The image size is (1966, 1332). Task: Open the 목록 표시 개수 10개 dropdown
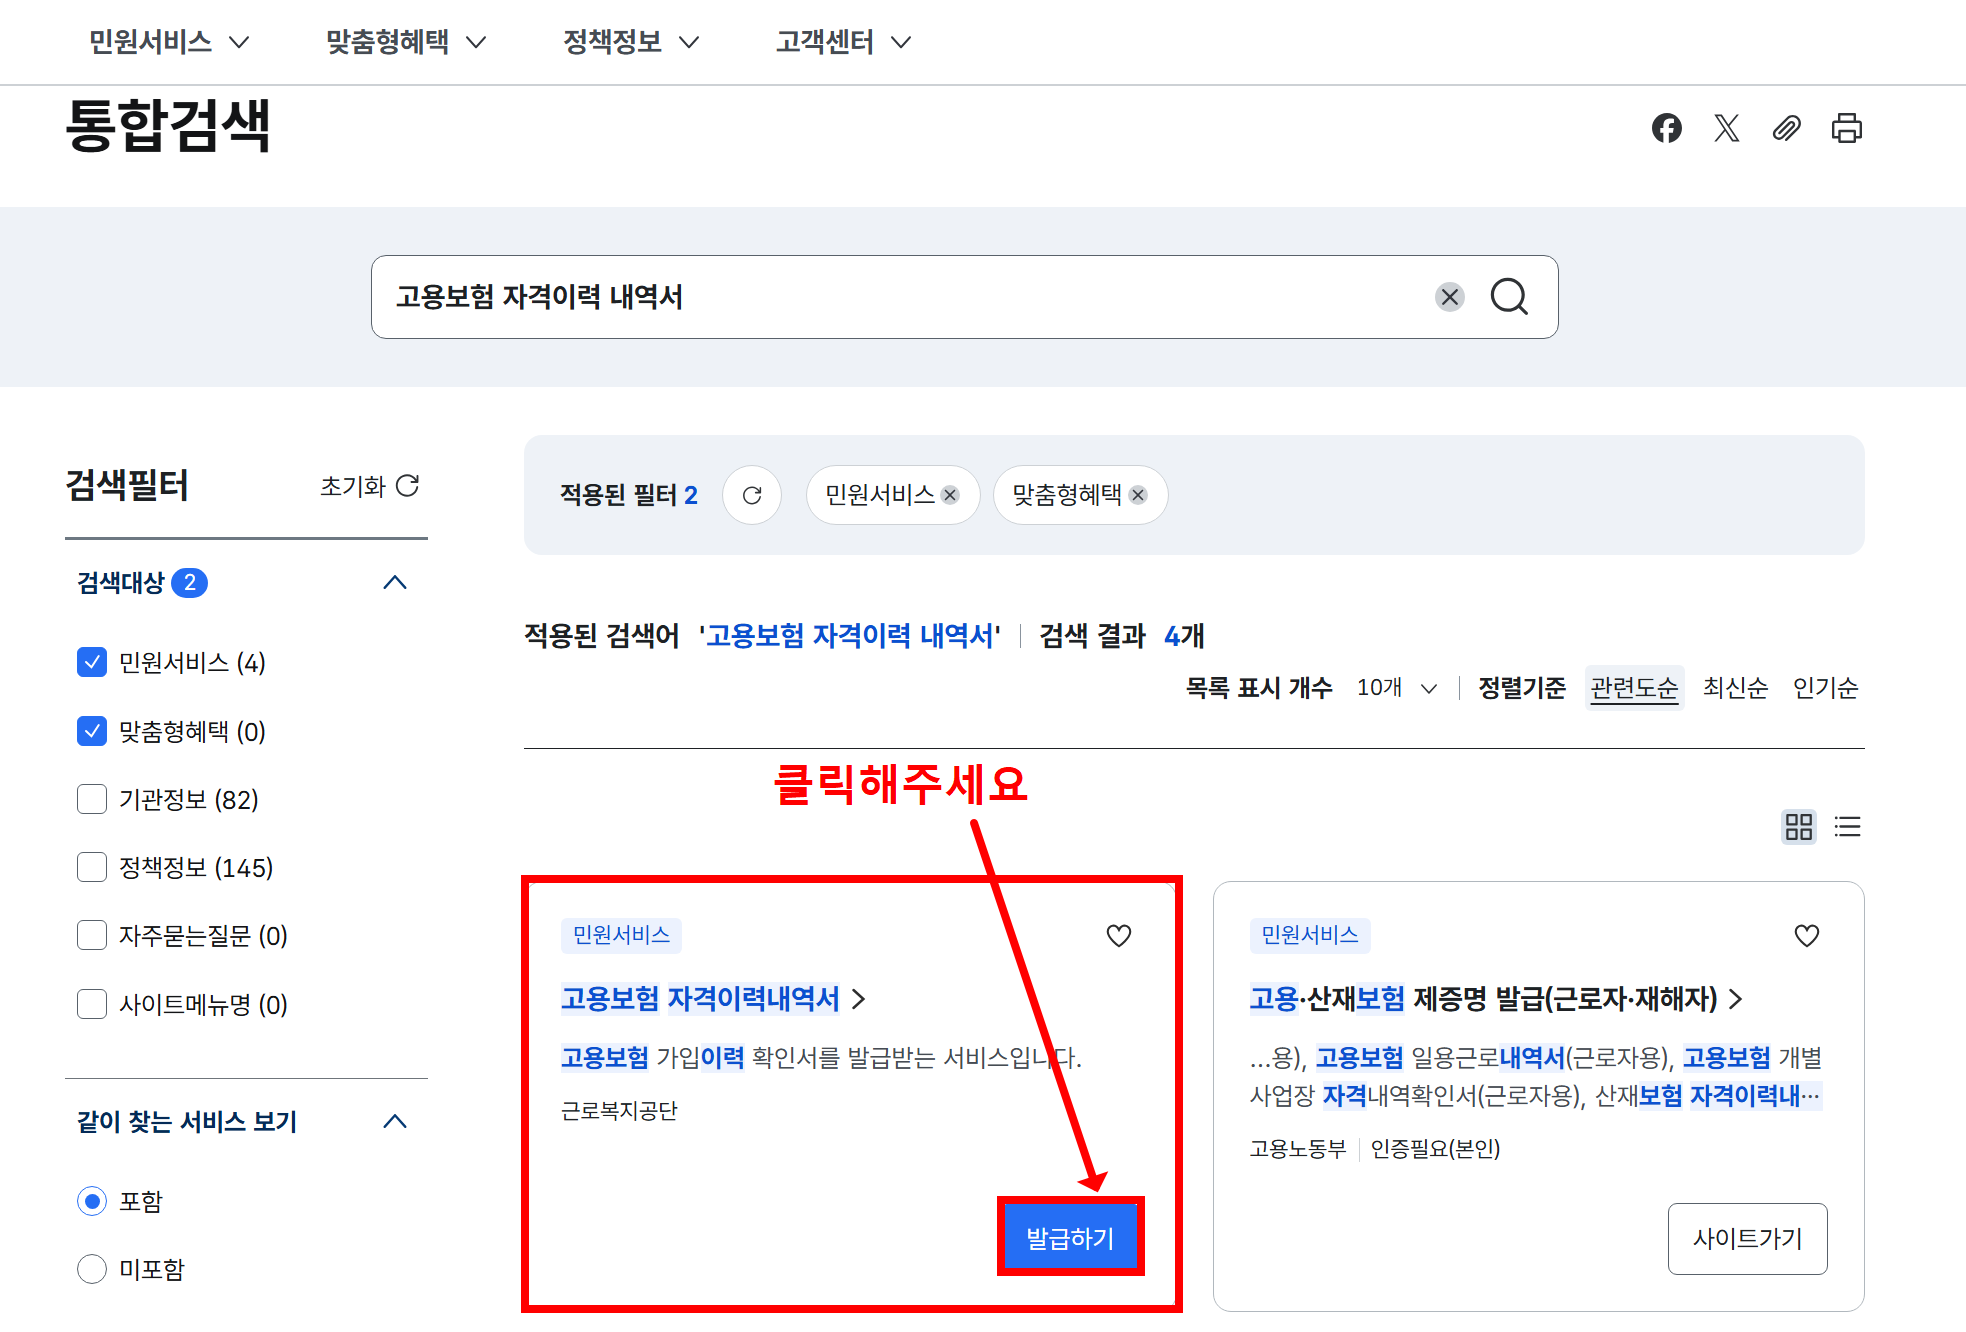1397,688
